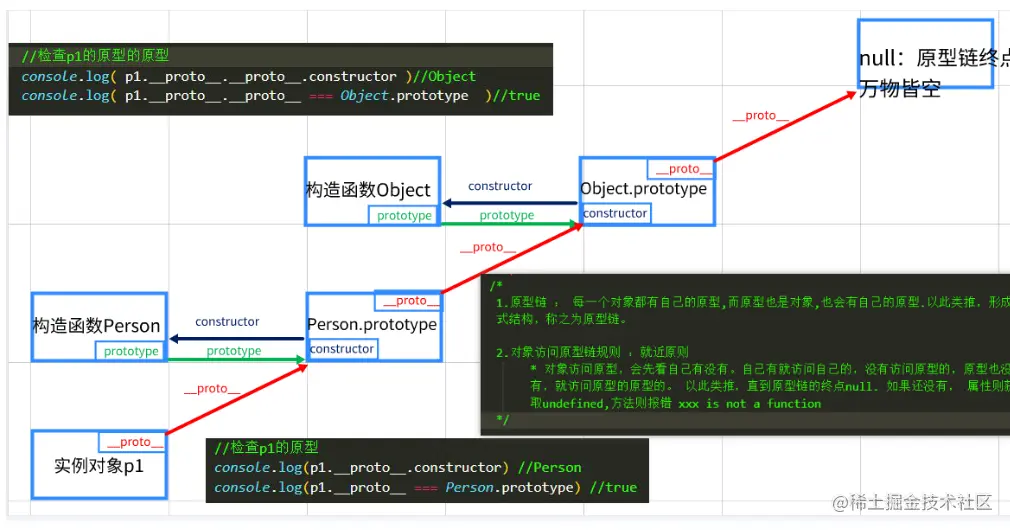This screenshot has height=530, width=1010.
Task: Click the null：原型链终点 text
Action: (934, 59)
